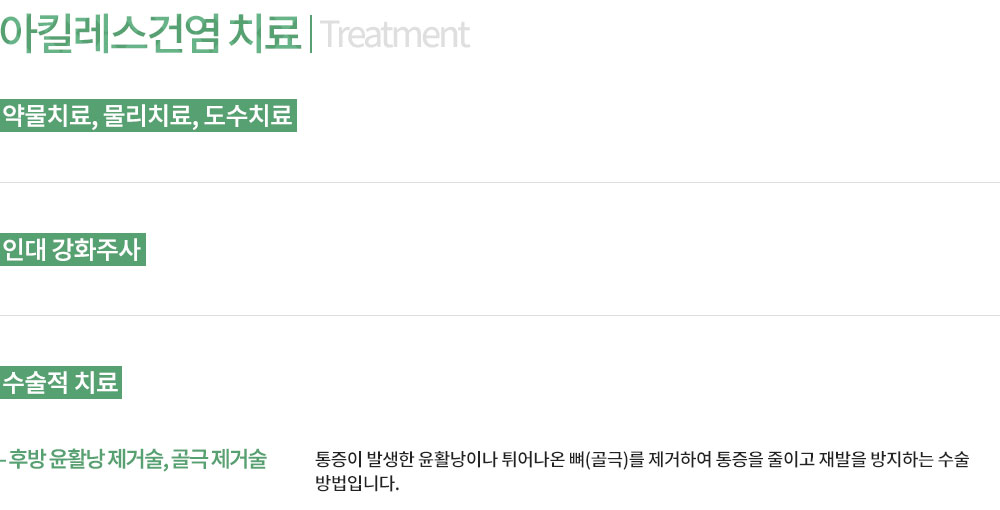Image resolution: width=1000 pixels, height=510 pixels.
Task: Click the horizontal line below 약물치료 section
Action: point(500,183)
